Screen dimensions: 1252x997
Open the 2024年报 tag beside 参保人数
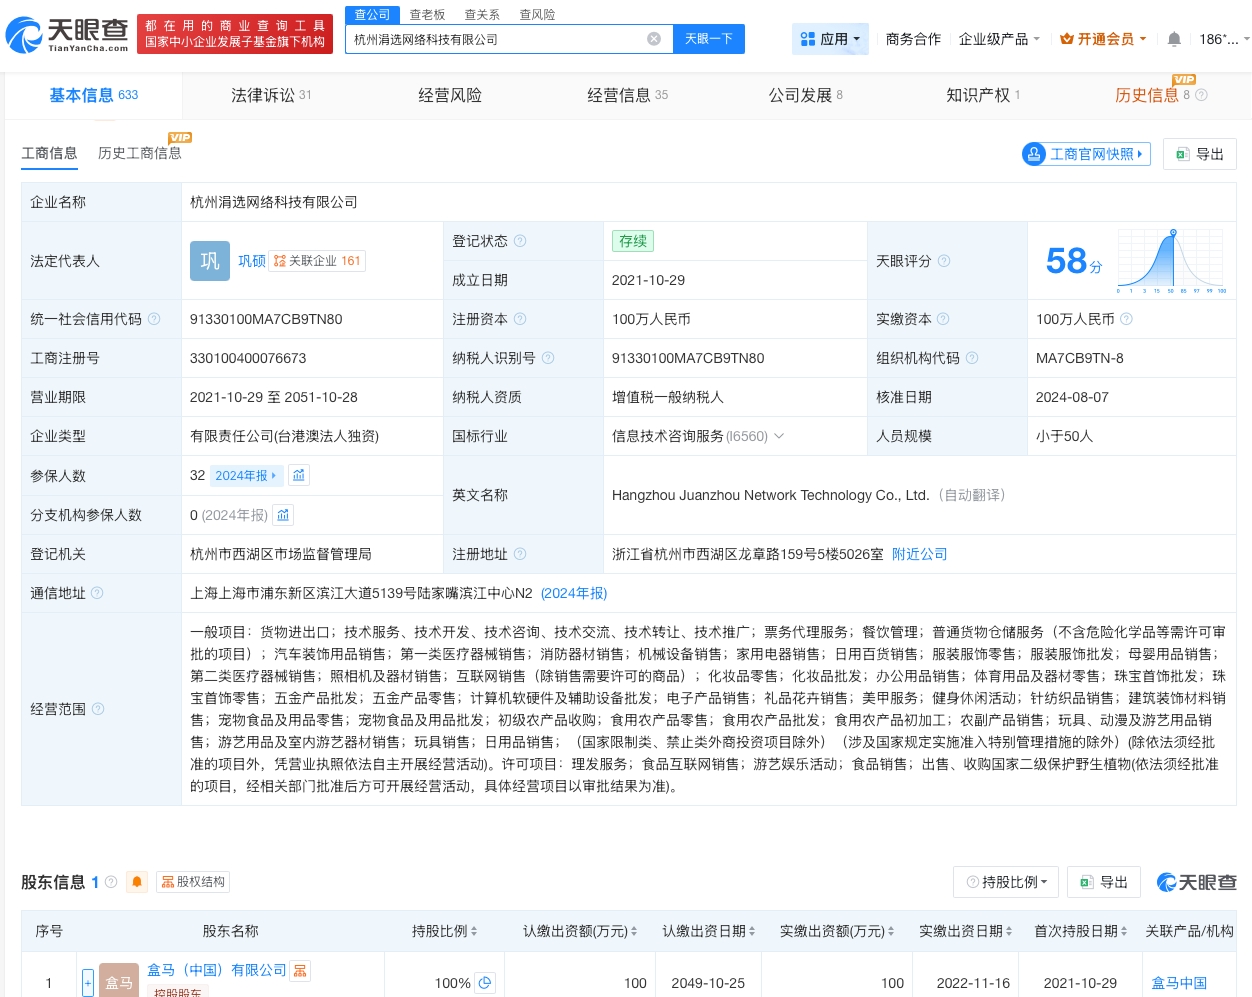[x=247, y=475]
